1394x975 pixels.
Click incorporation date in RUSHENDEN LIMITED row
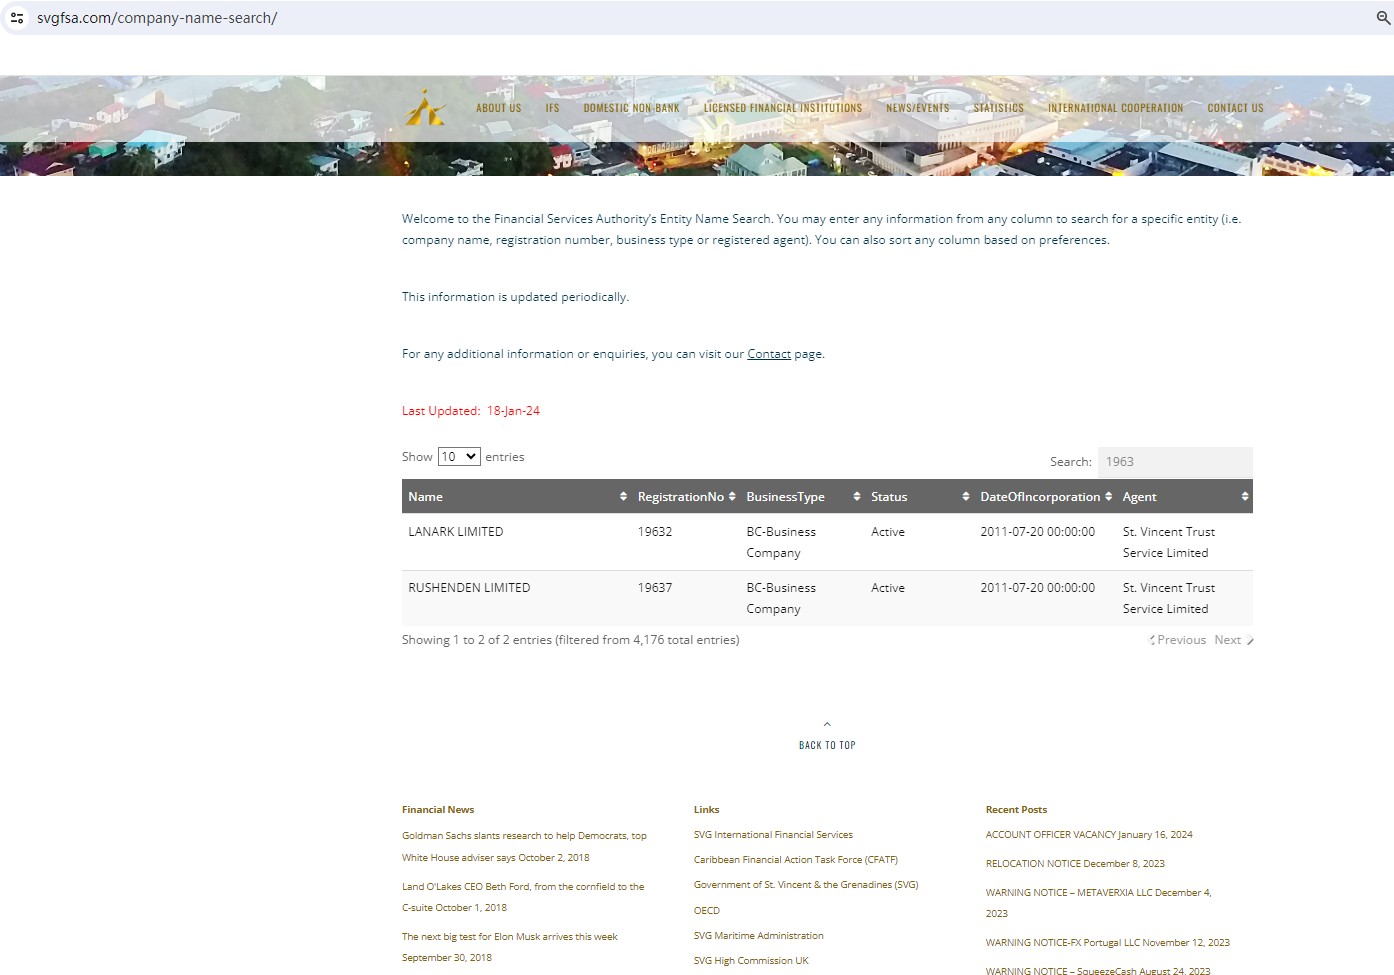click(1037, 588)
